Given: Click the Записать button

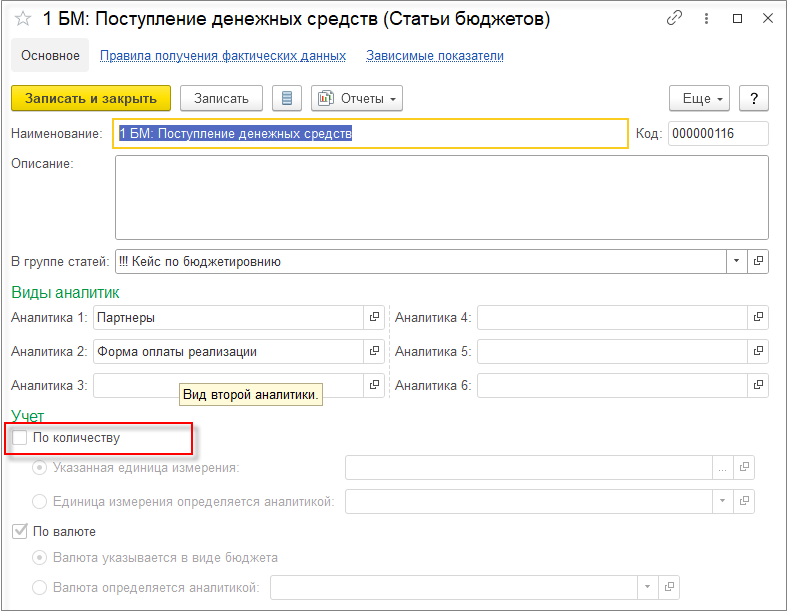Looking at the screenshot, I should (221, 98).
